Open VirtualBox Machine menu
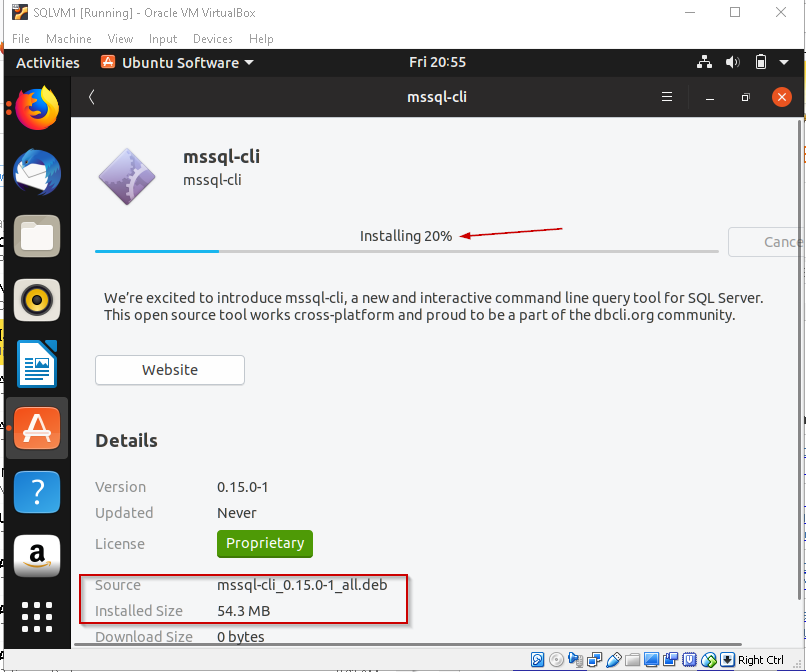 68,39
